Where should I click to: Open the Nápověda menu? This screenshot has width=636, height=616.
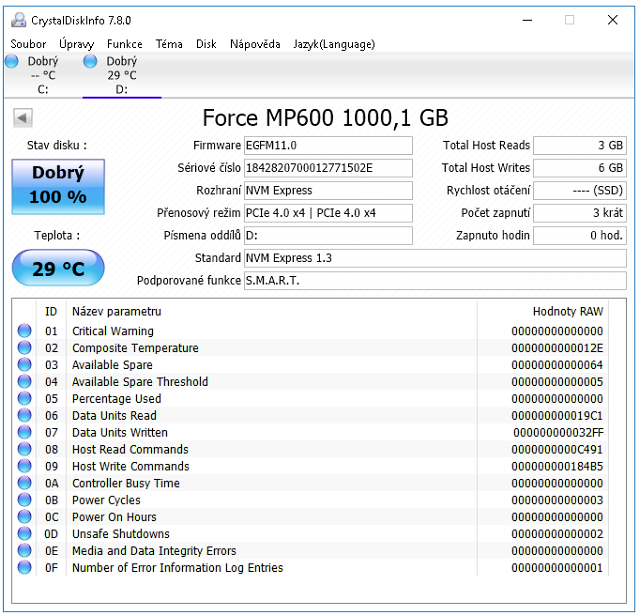click(x=255, y=44)
